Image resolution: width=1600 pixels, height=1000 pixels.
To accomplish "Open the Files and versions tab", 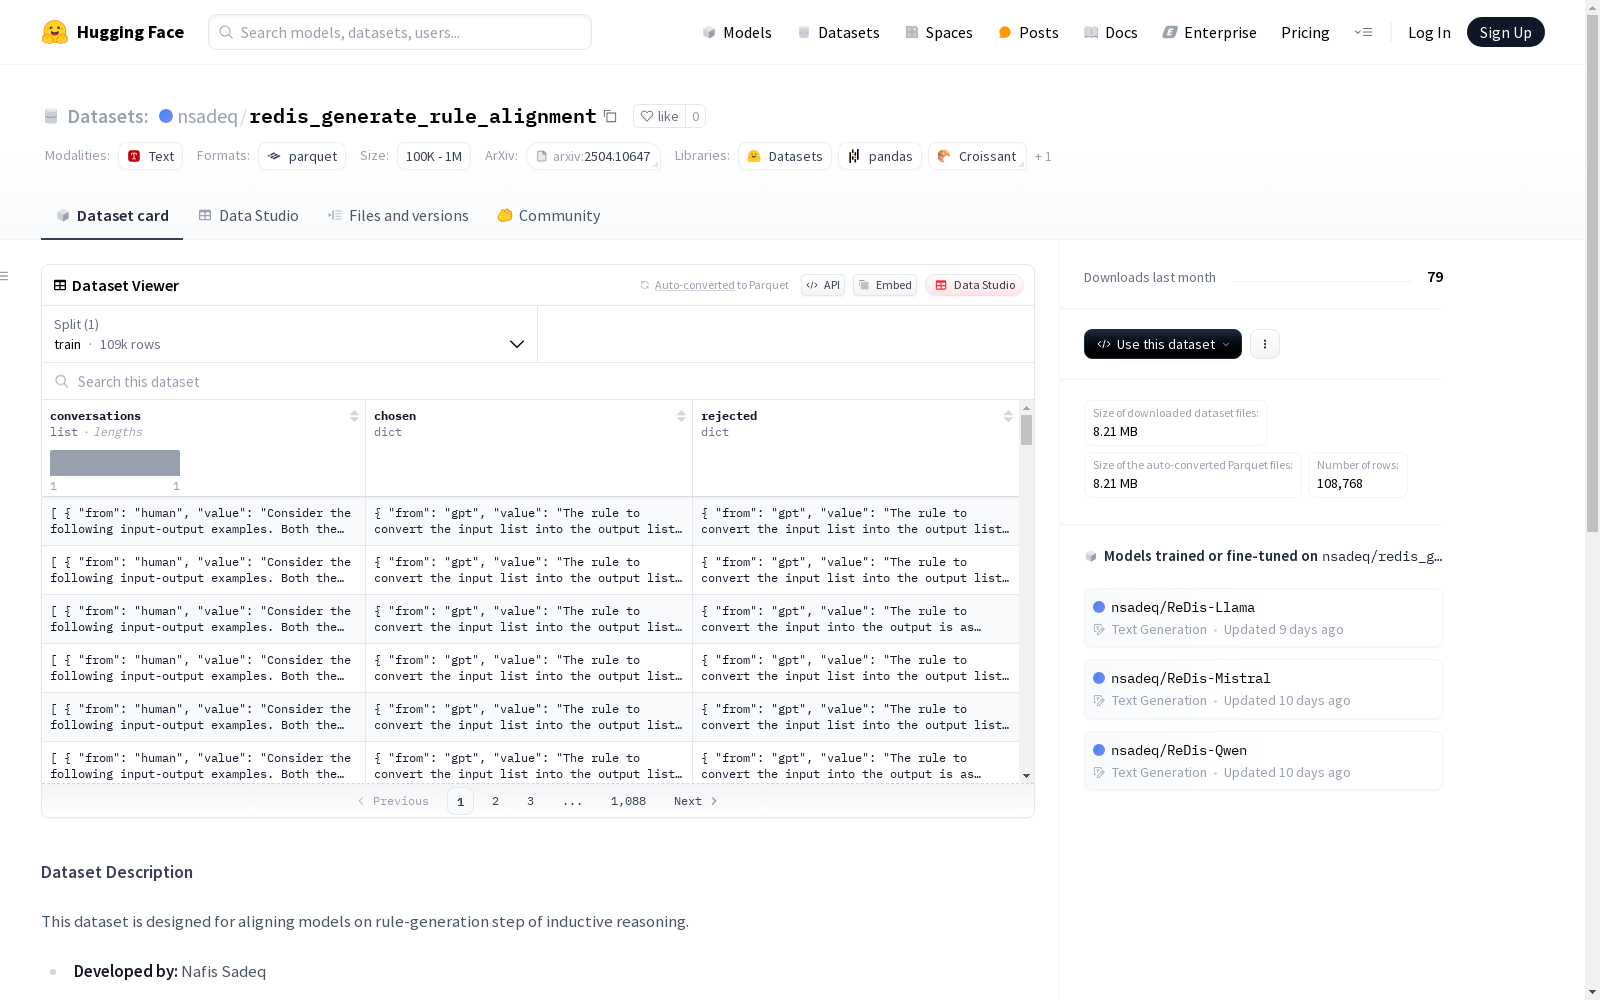I will (398, 216).
